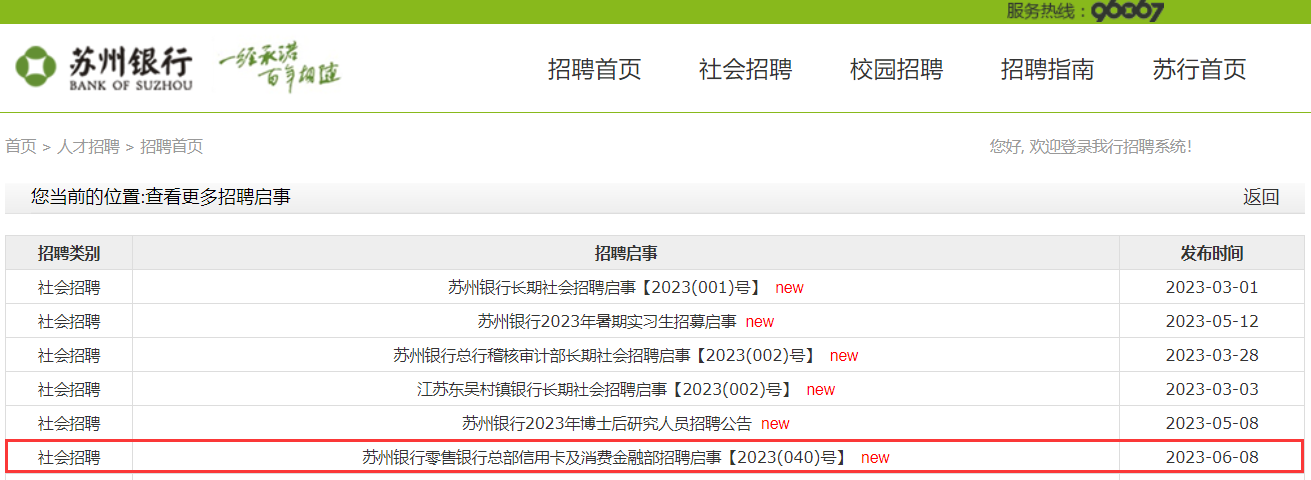Screen dimensions: 1311x480
Task: Click the 发布时间 column header
Action: tap(1212, 253)
